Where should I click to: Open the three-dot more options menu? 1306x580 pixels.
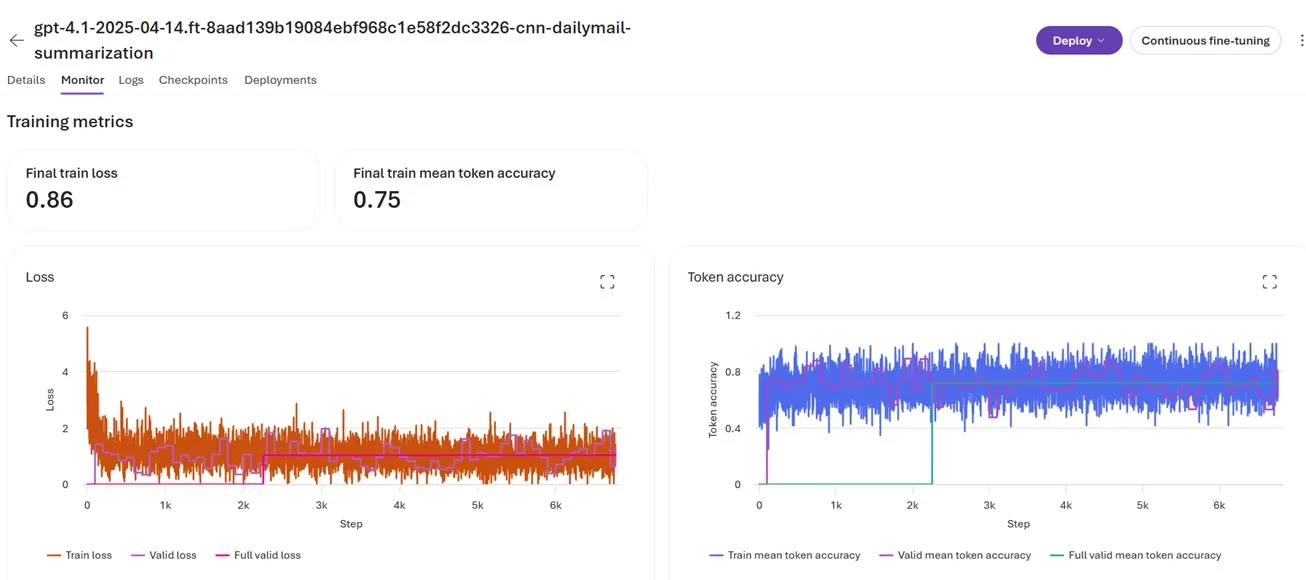click(x=1301, y=41)
